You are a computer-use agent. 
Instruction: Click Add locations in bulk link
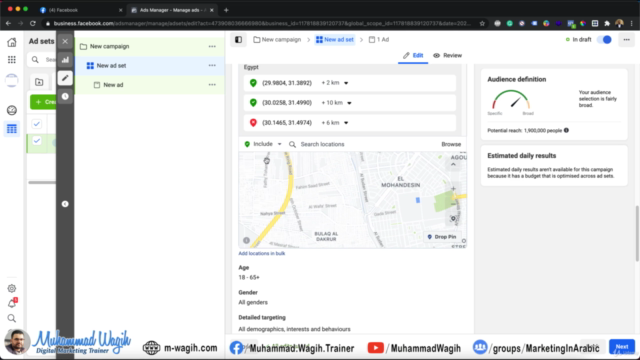point(262,253)
